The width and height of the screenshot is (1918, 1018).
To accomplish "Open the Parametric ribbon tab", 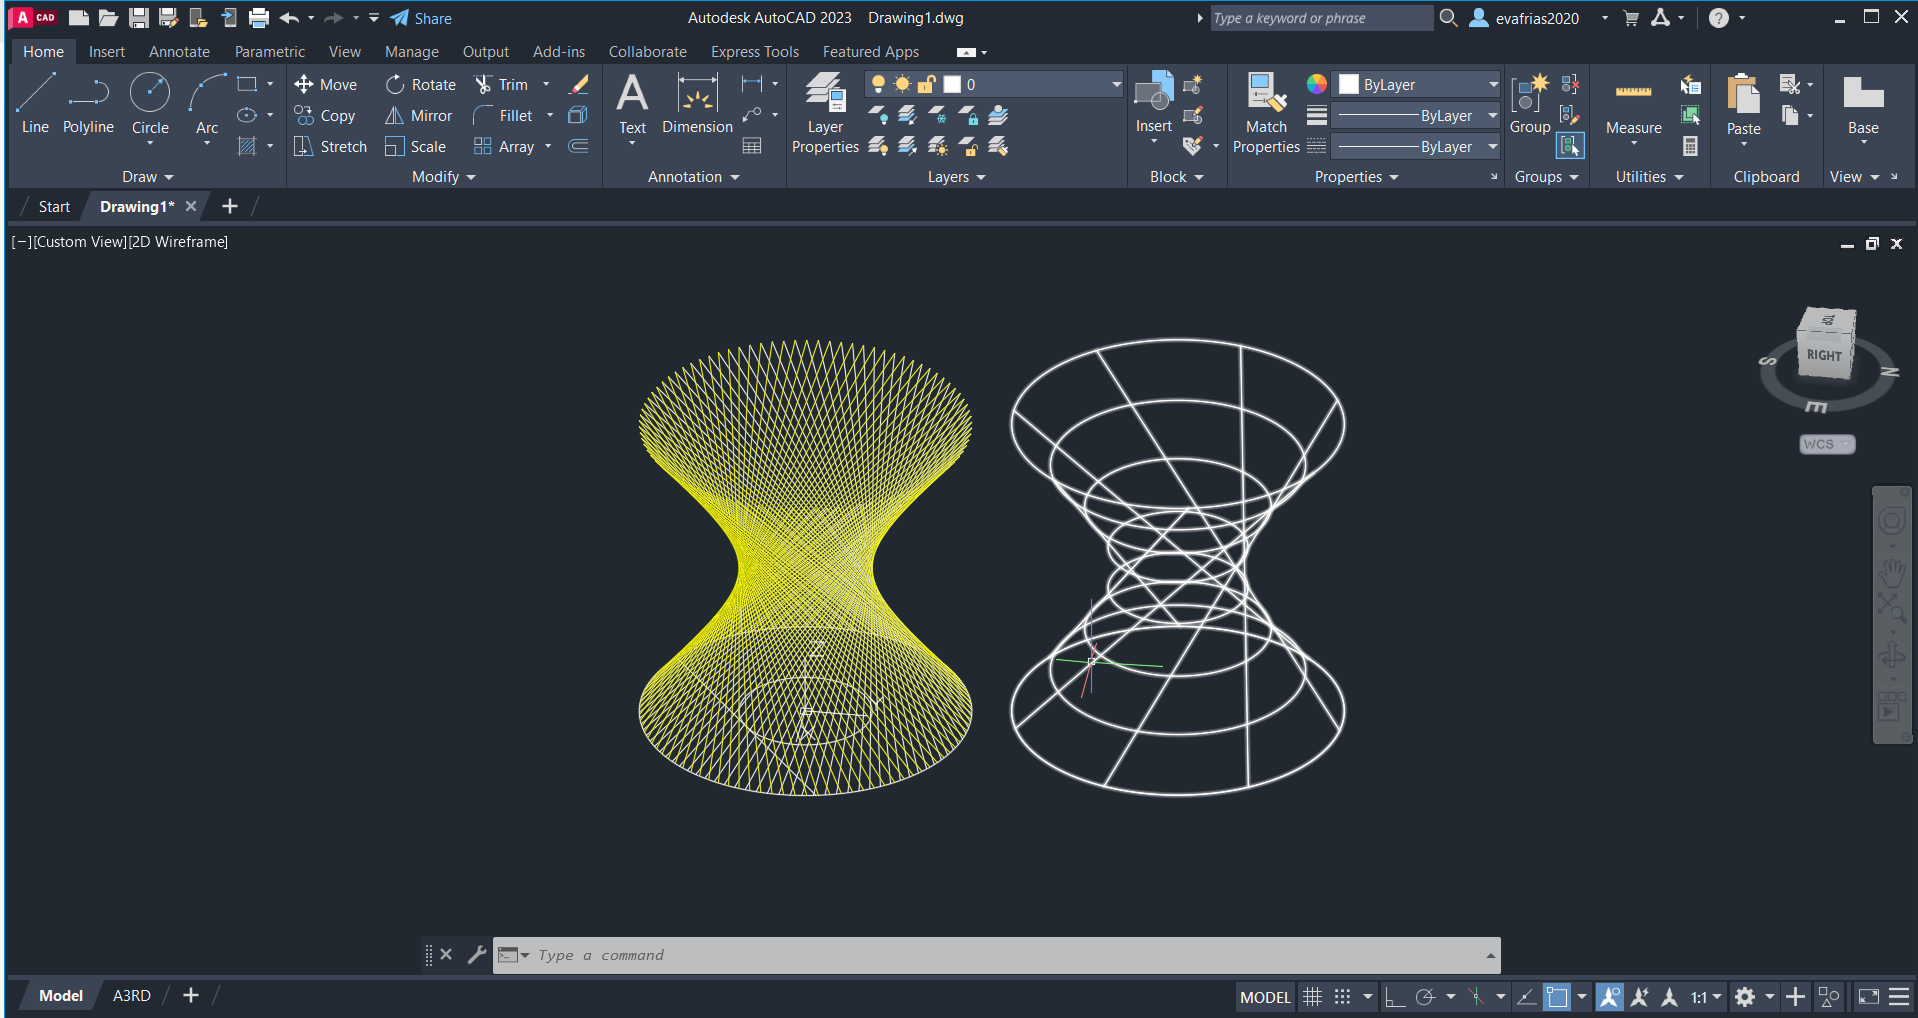I will tap(270, 52).
